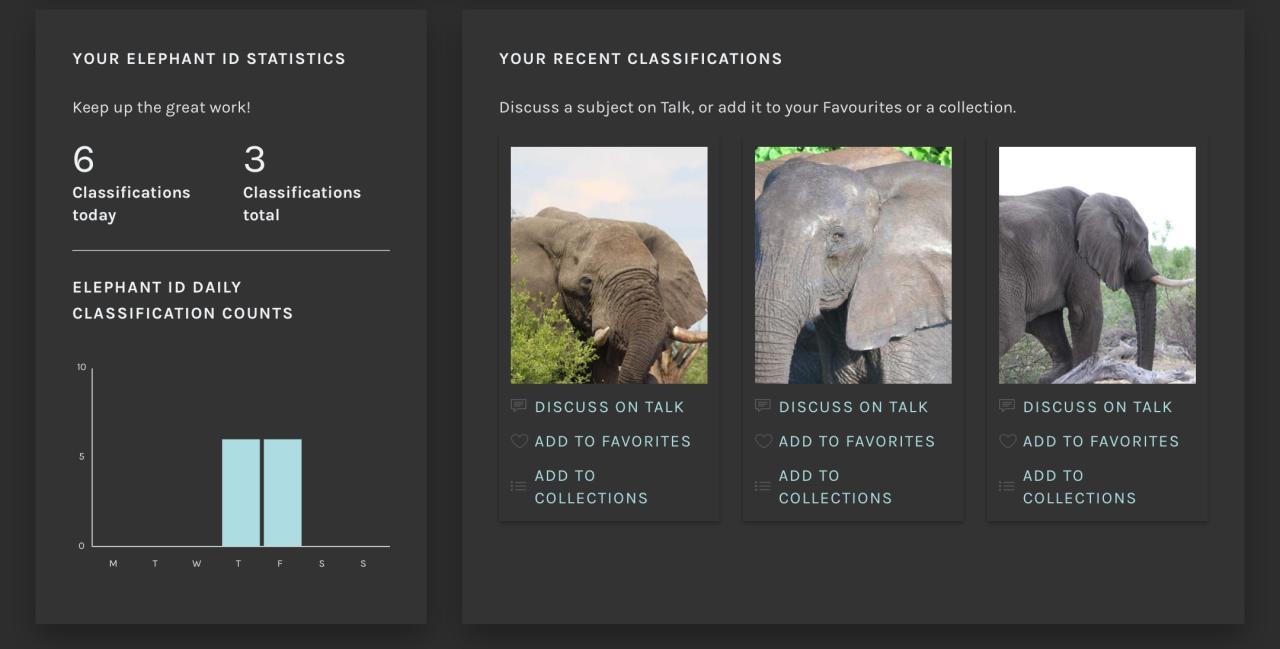Open the side-view tusked elephant thumbnail

pos(1097,265)
